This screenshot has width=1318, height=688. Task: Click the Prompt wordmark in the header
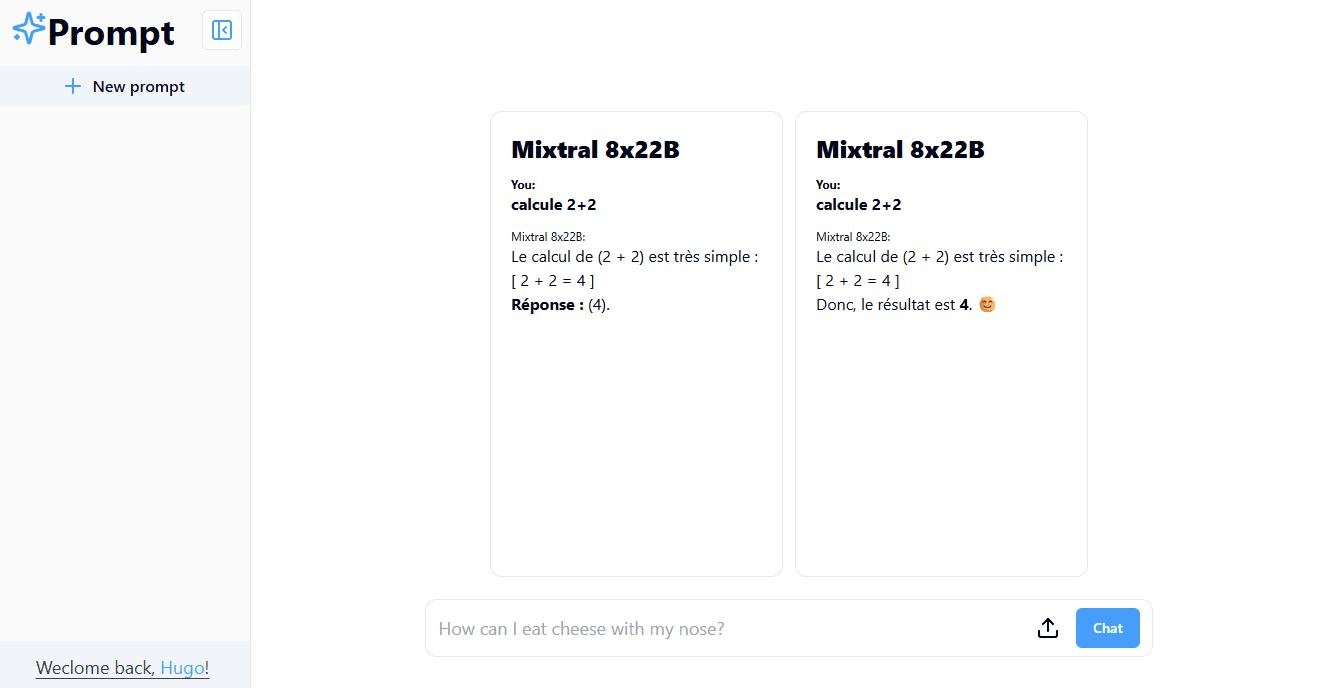[x=110, y=32]
